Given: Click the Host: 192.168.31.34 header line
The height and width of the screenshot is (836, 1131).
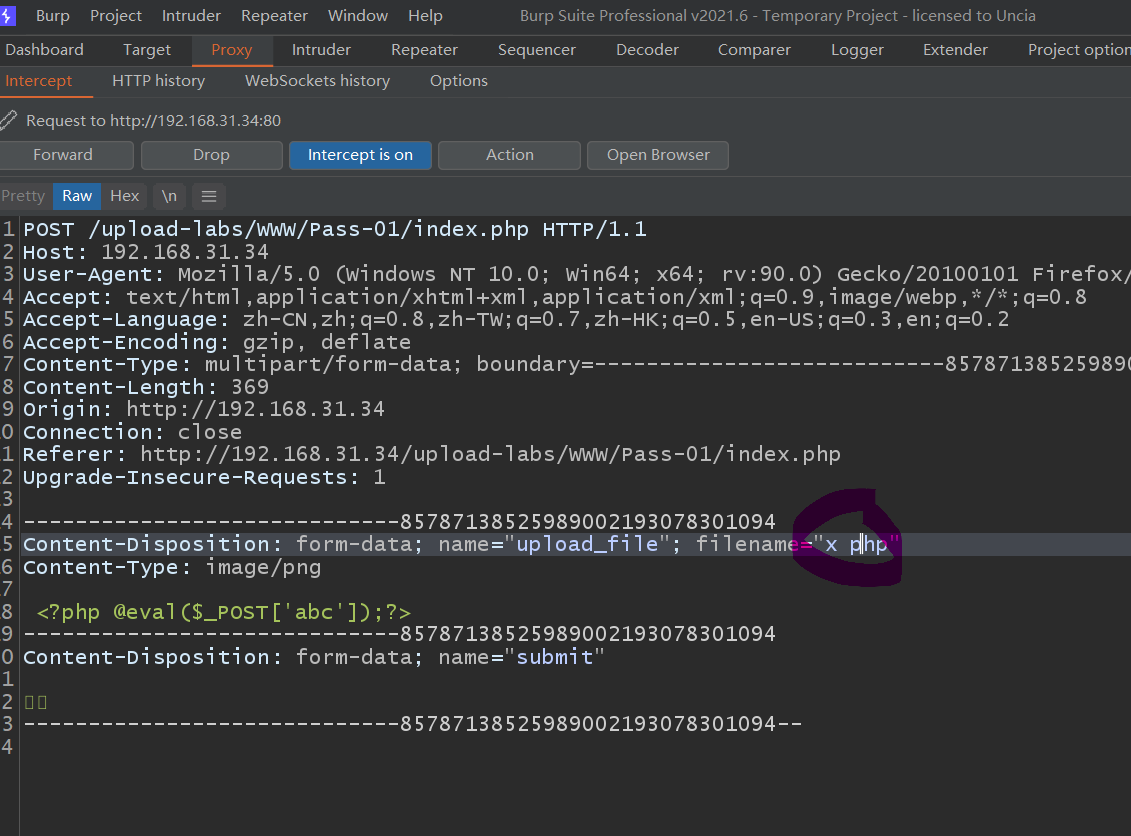Looking at the screenshot, I should pyautogui.click(x=146, y=252).
